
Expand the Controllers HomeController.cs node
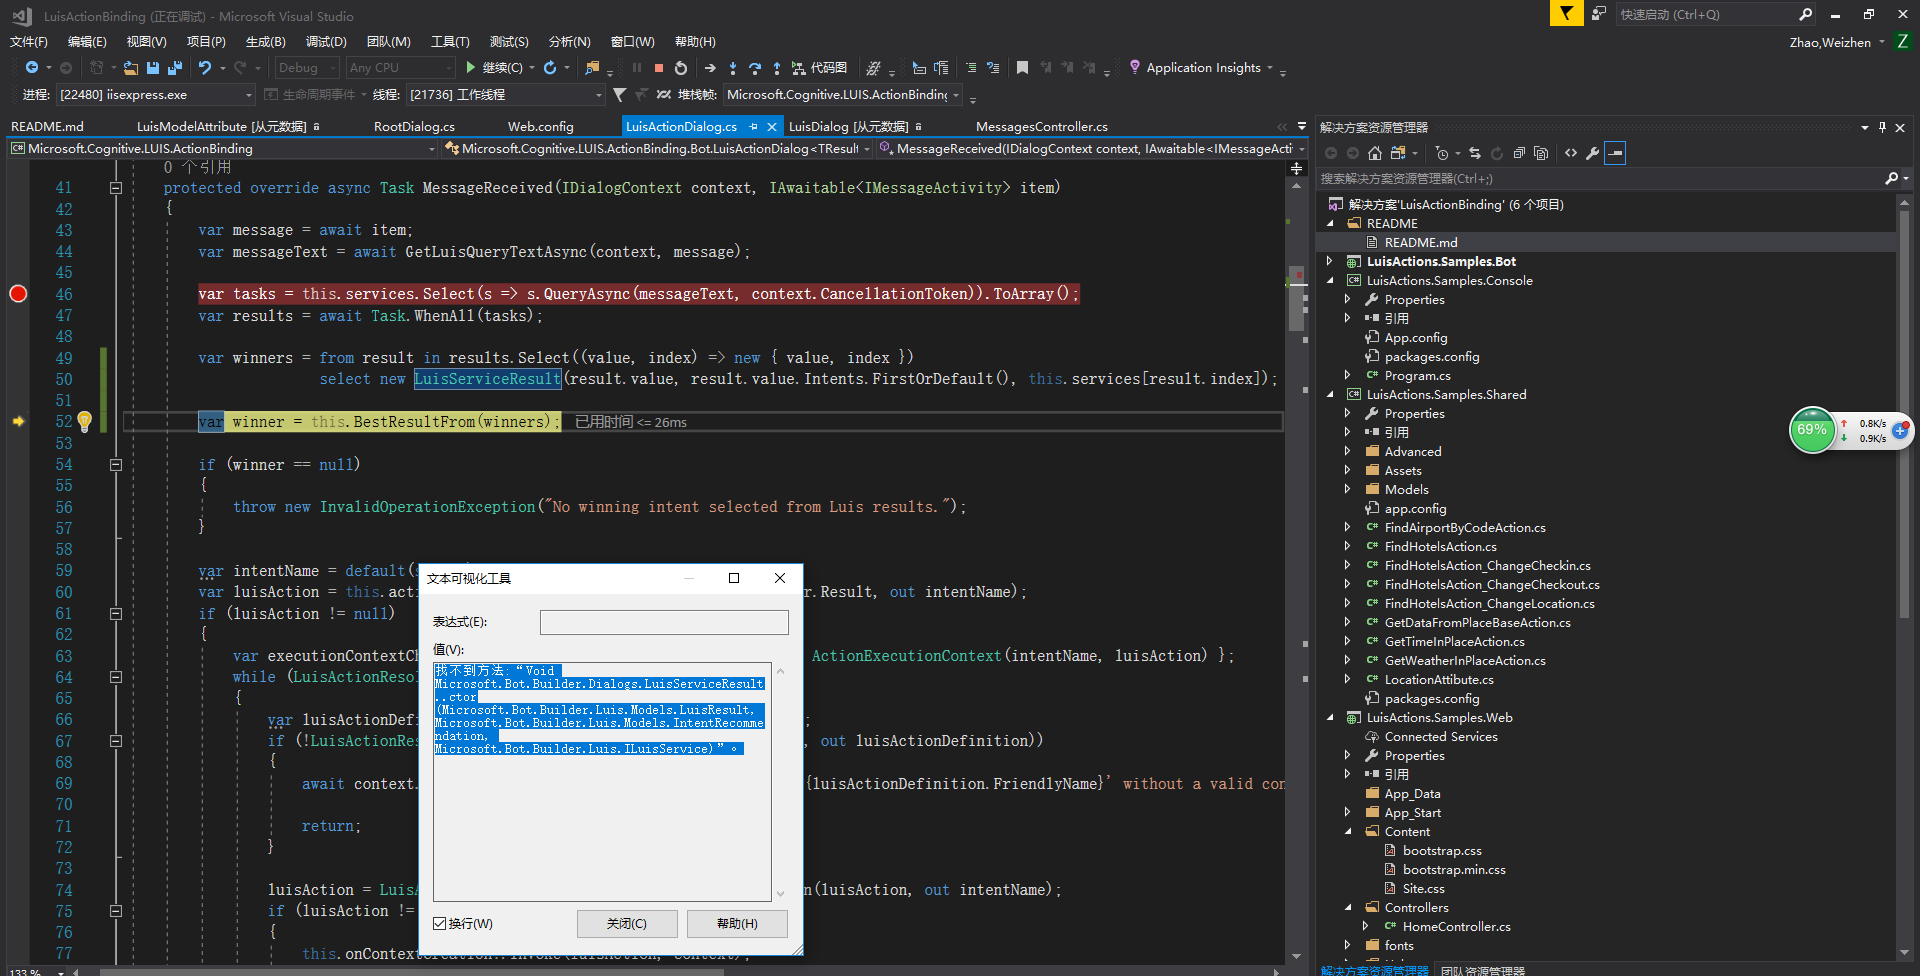1366,927
